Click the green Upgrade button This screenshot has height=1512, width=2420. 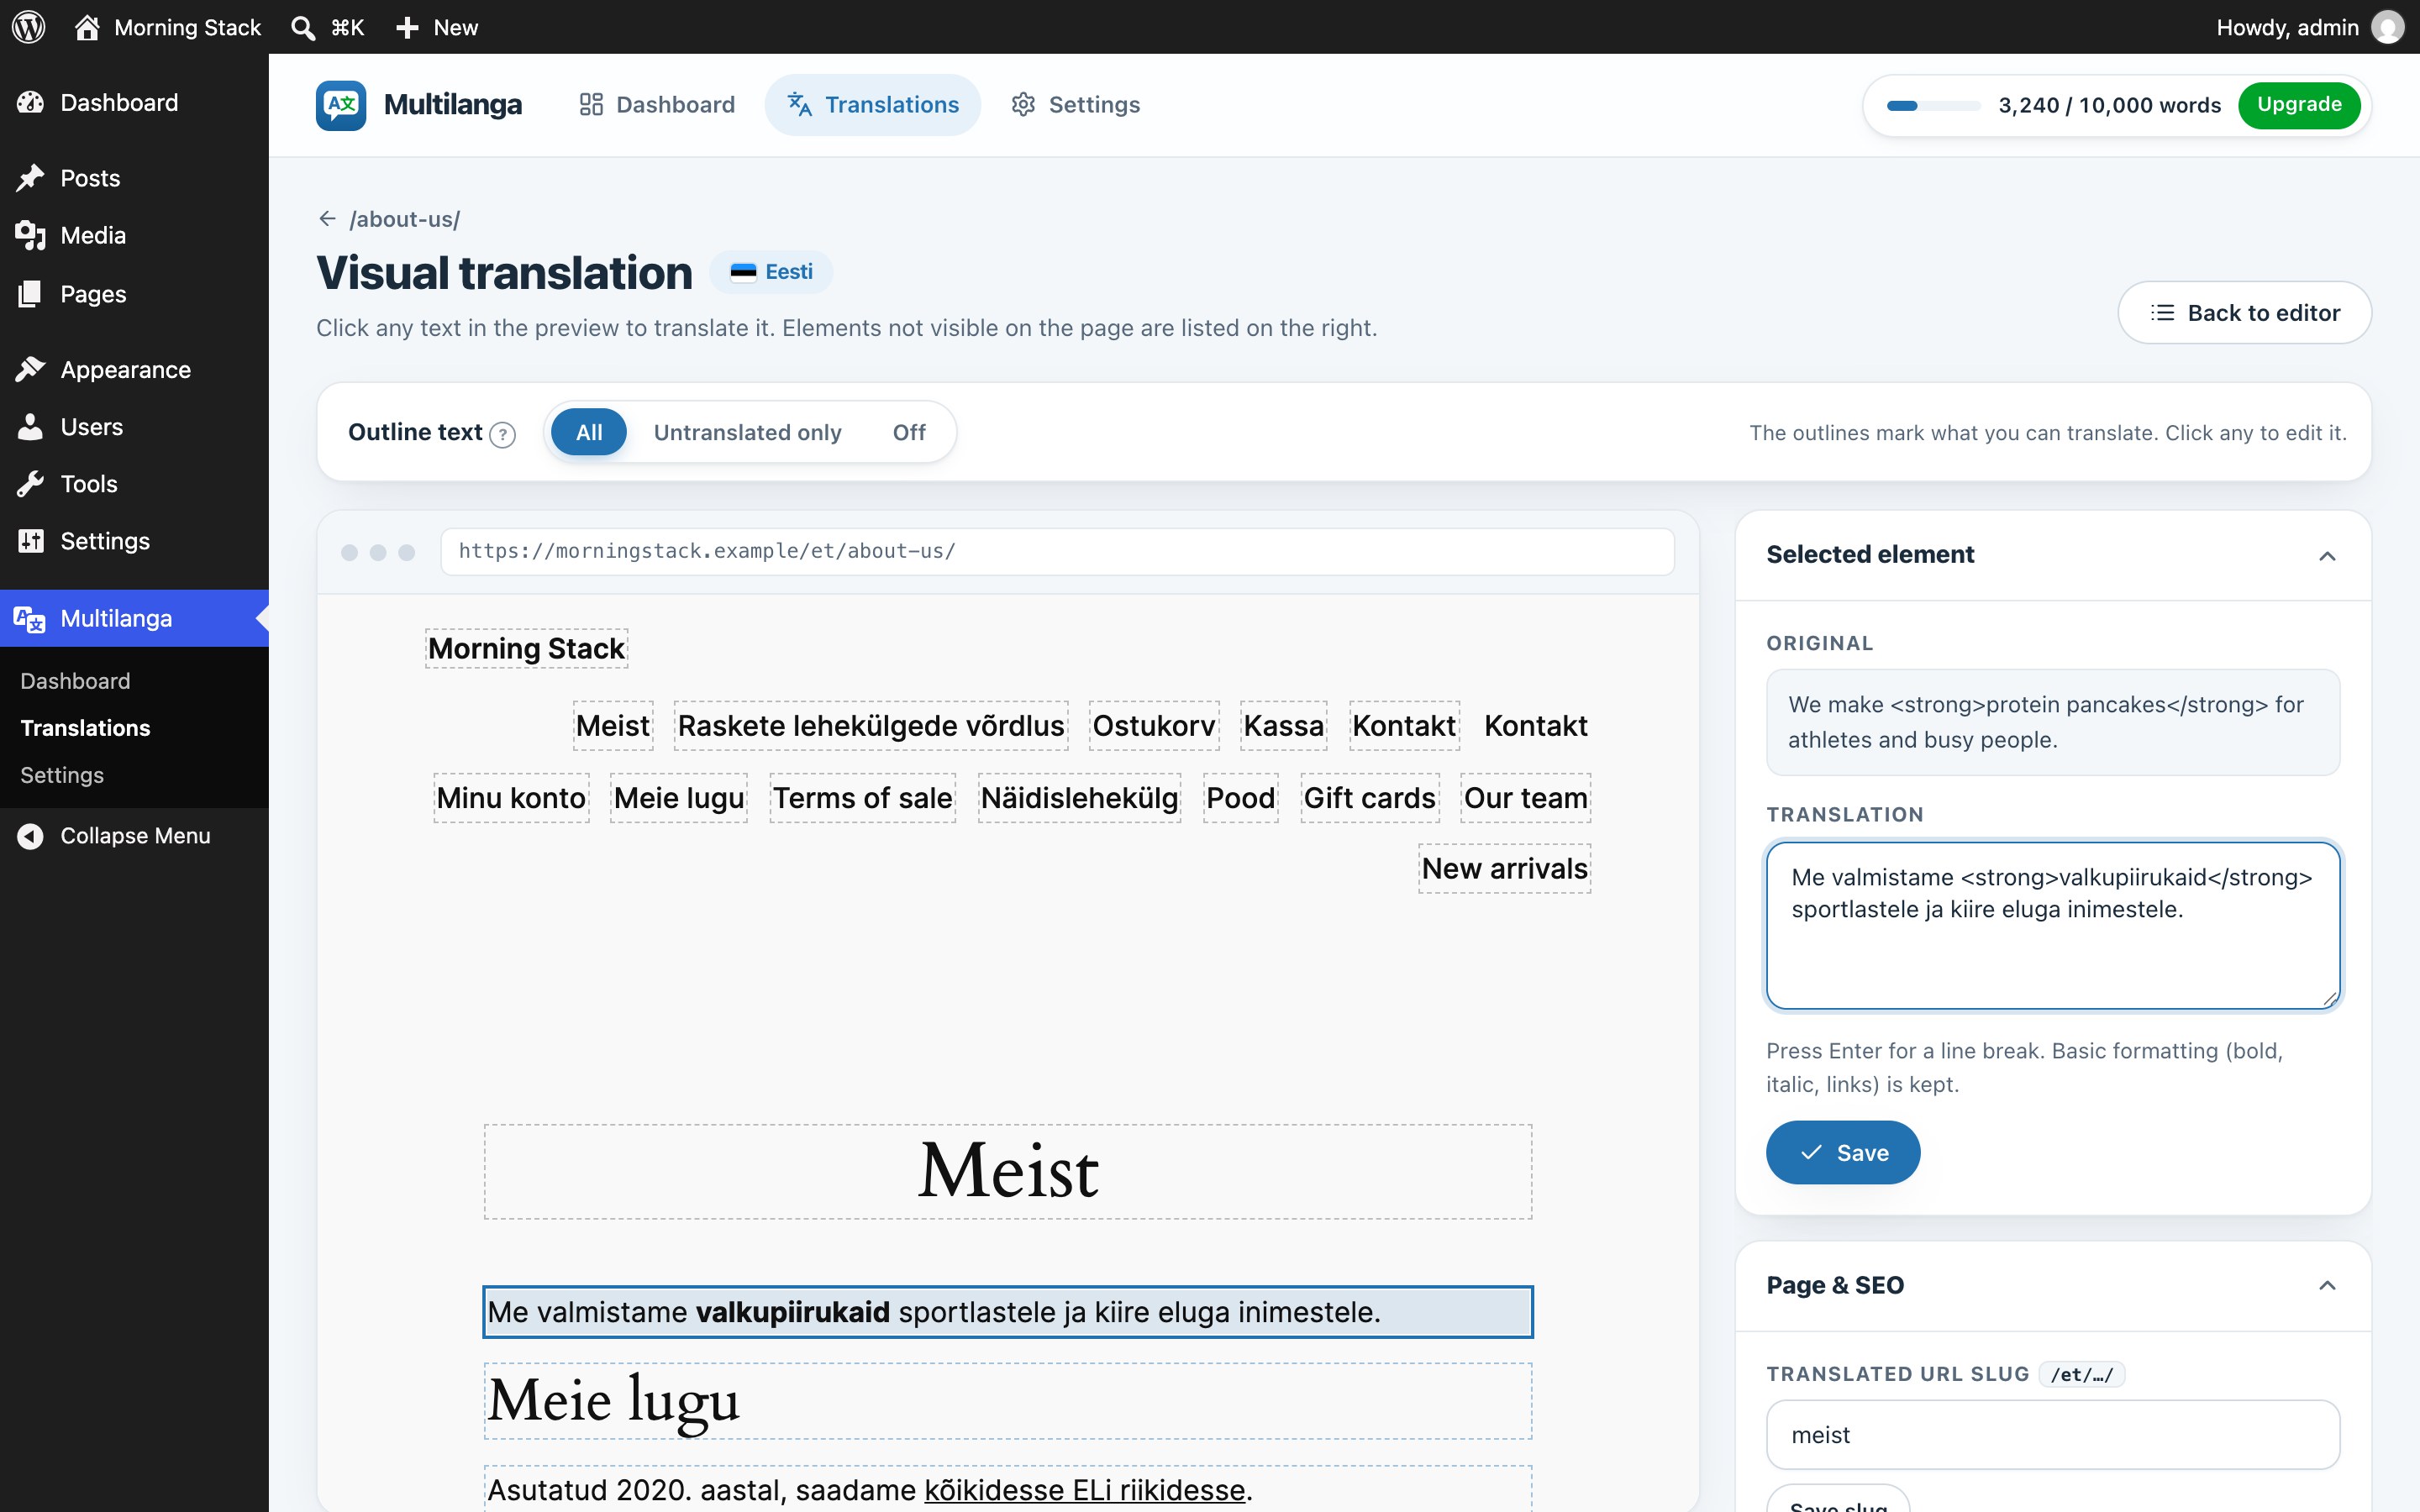point(2299,105)
